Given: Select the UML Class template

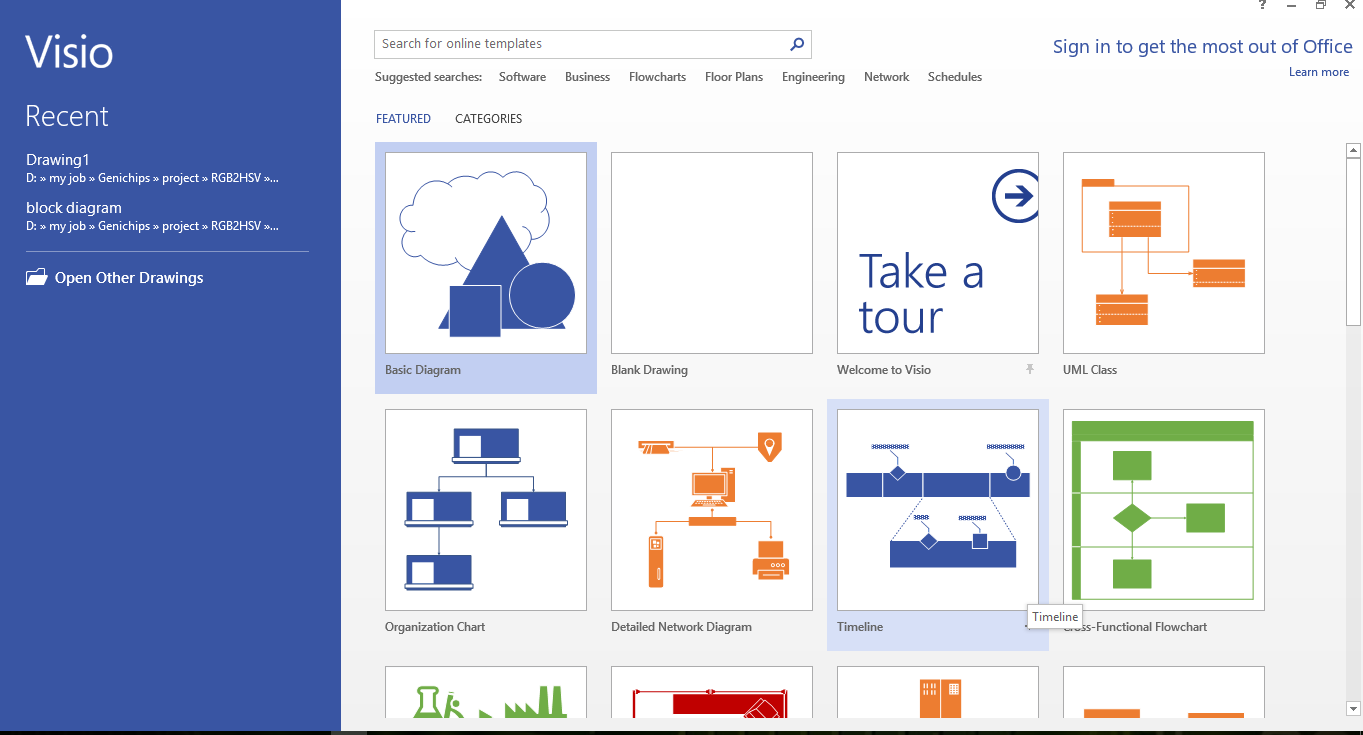Looking at the screenshot, I should point(1163,252).
